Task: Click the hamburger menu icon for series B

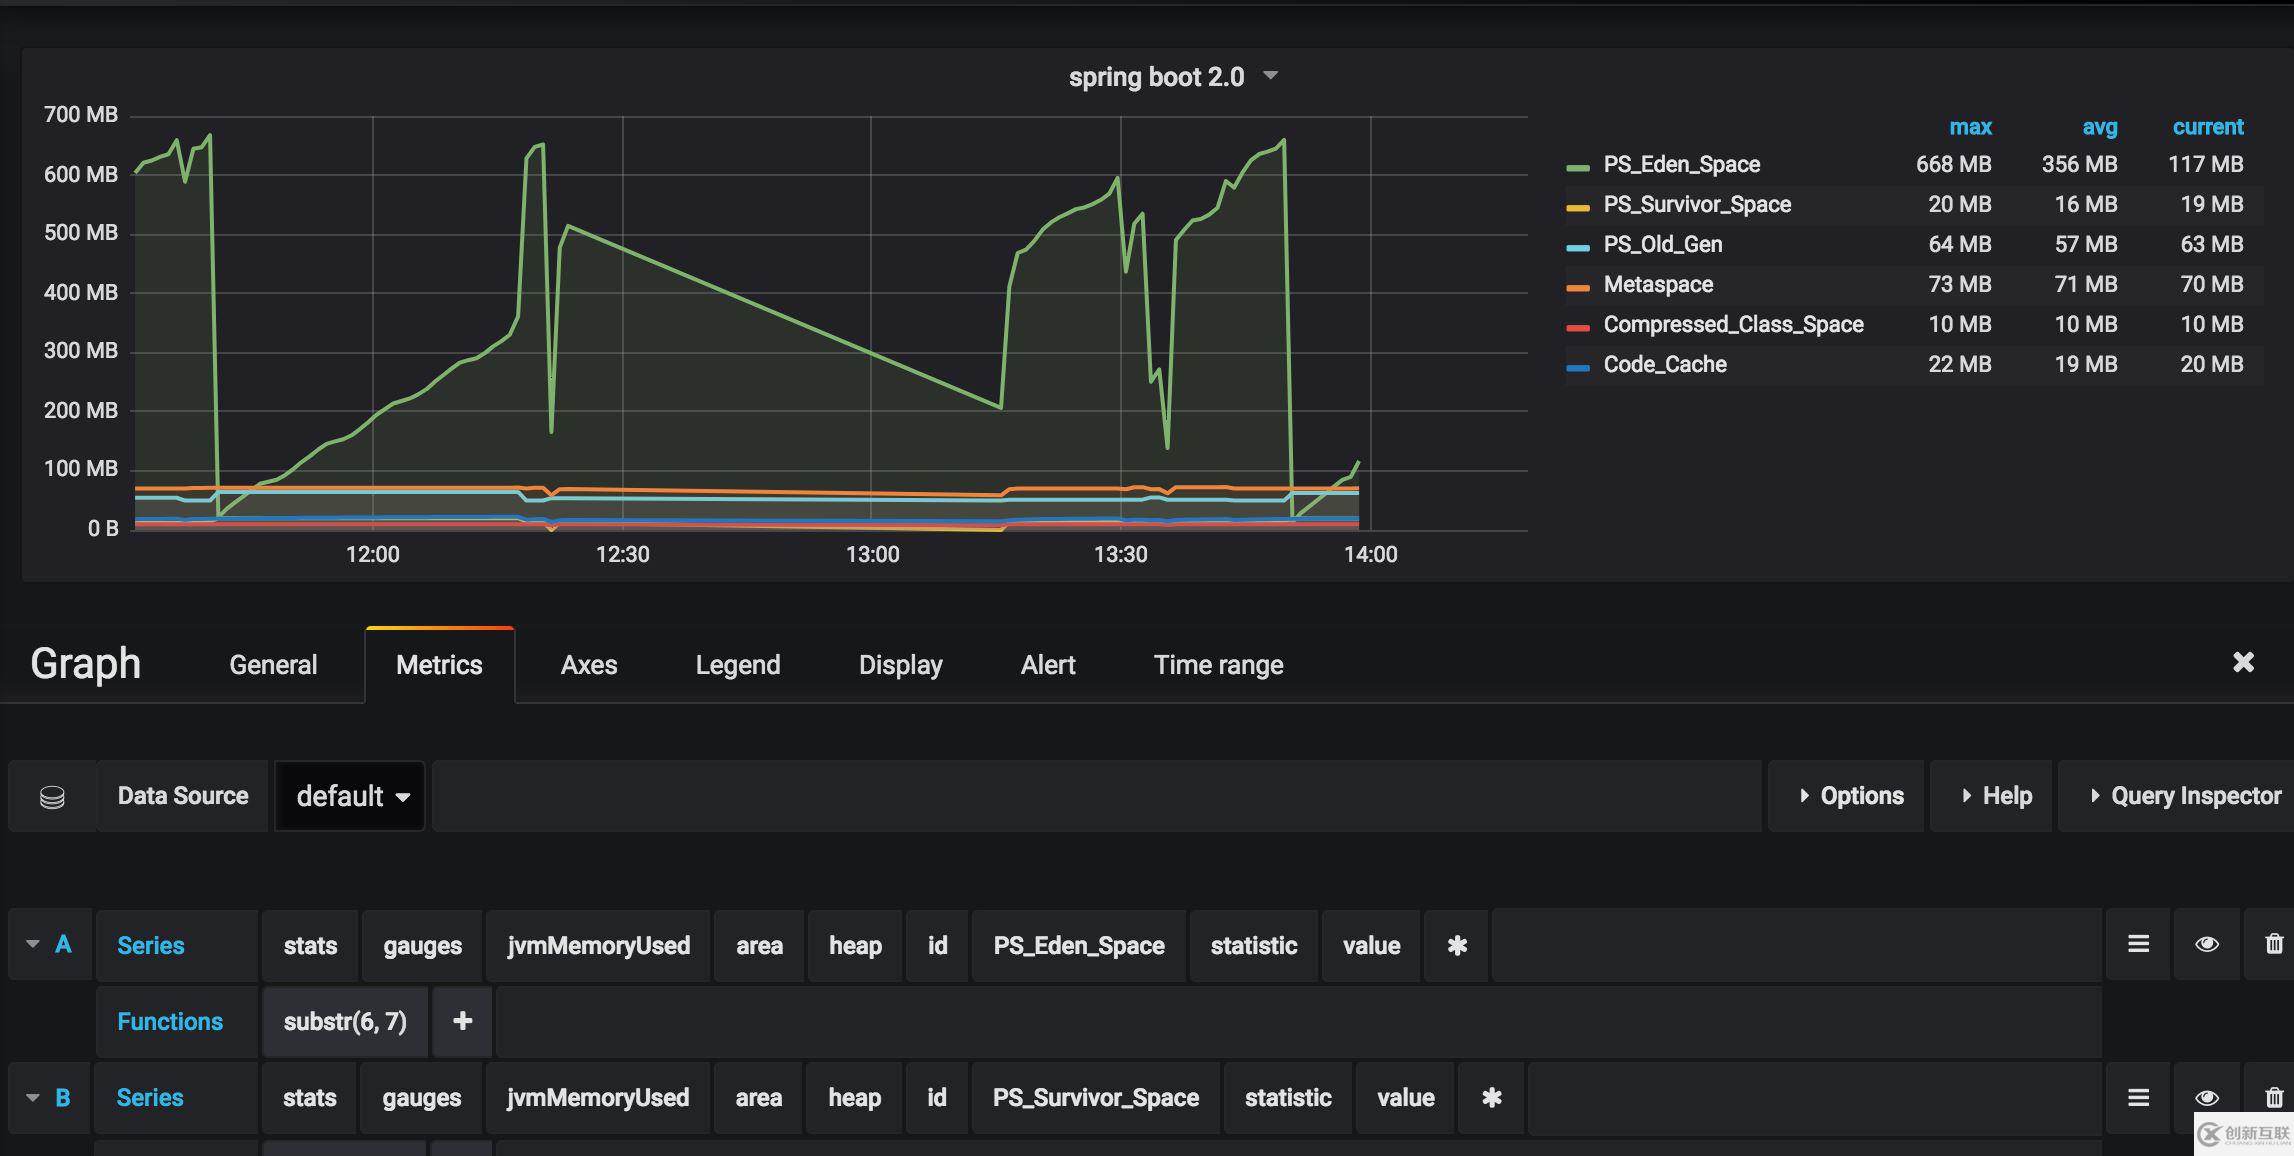Action: point(2138,1098)
